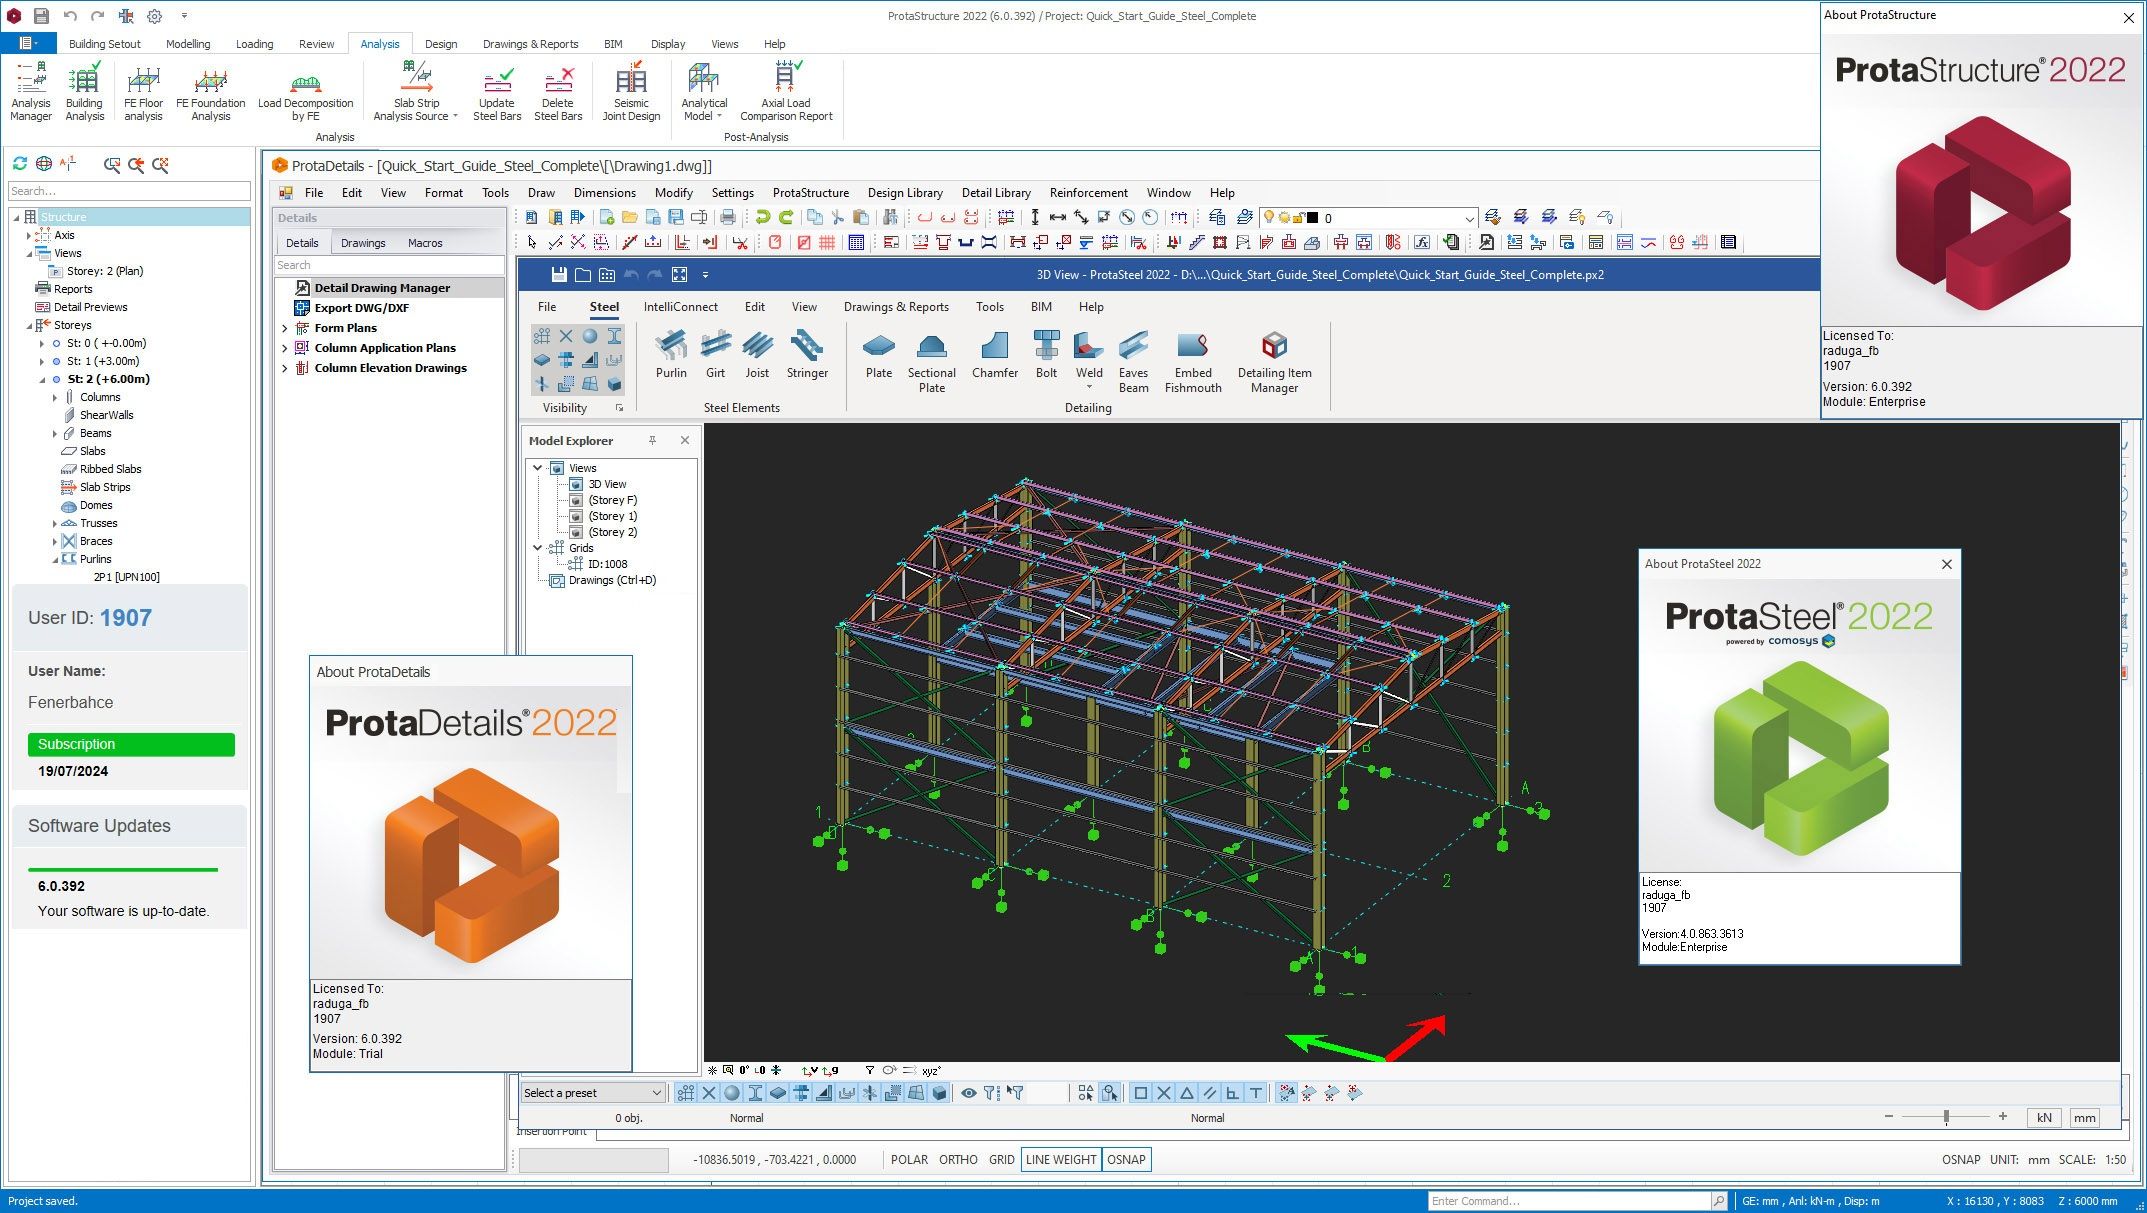Screen dimensions: 2147x1213
Task: Expand the Form Plans tree node
Action: [285, 328]
